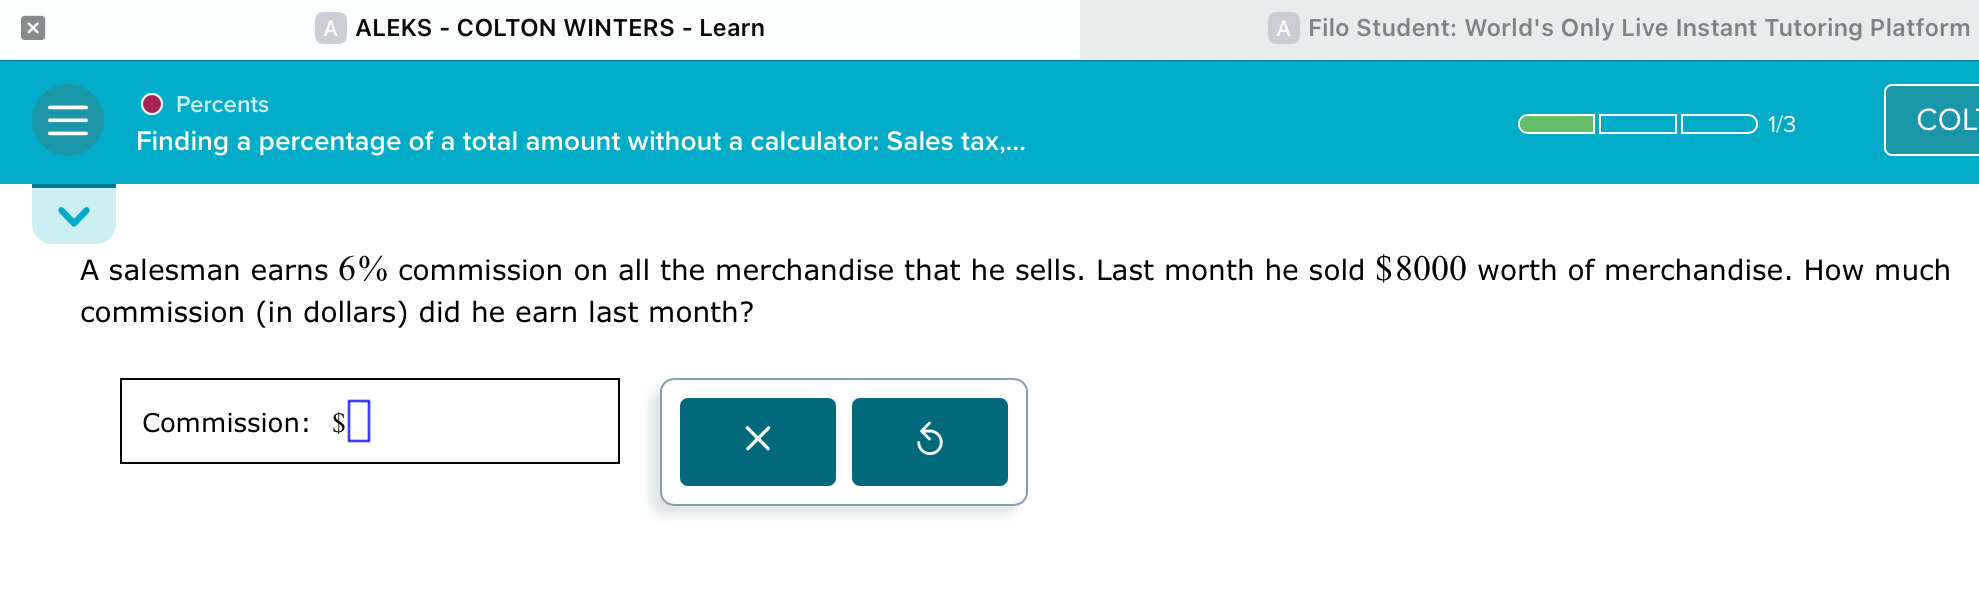Viewport: 1979px width, 596px height.
Task: Click the $8000 amount in question
Action: coord(1420,269)
